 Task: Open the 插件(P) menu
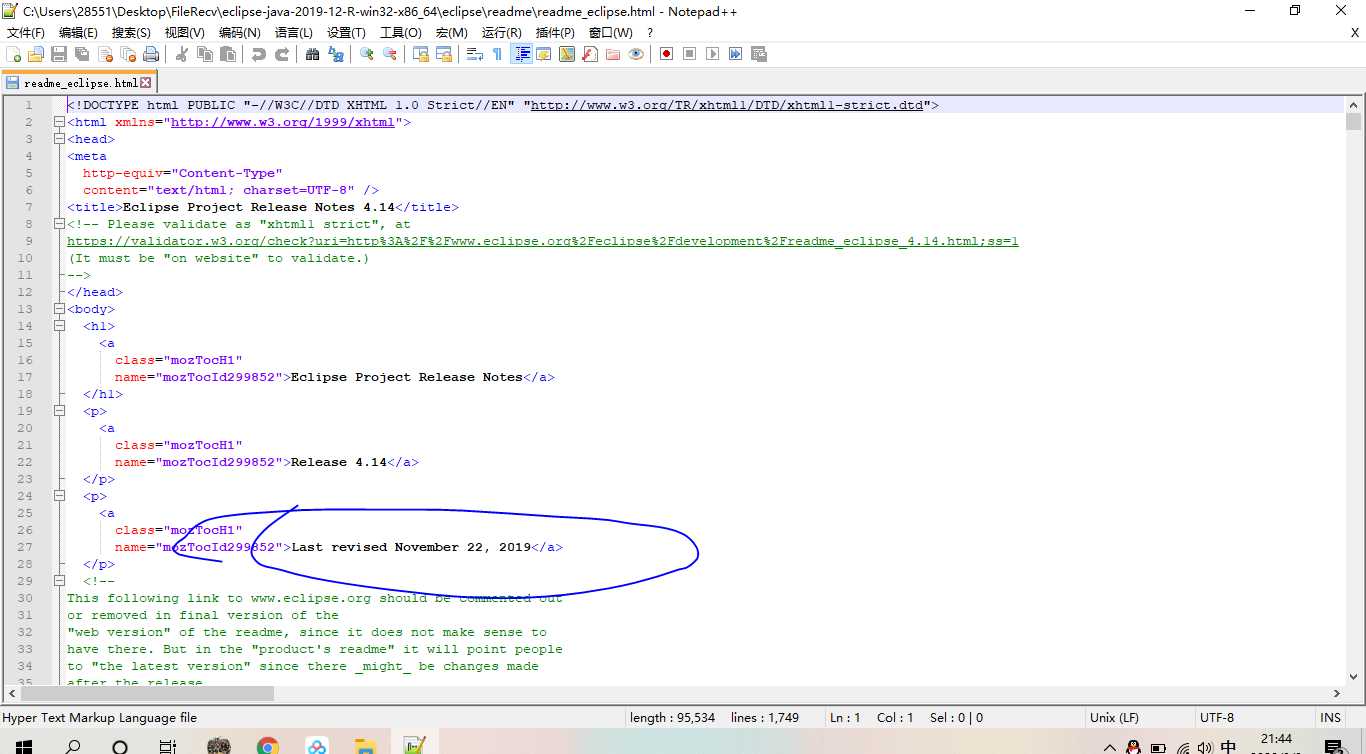click(555, 33)
